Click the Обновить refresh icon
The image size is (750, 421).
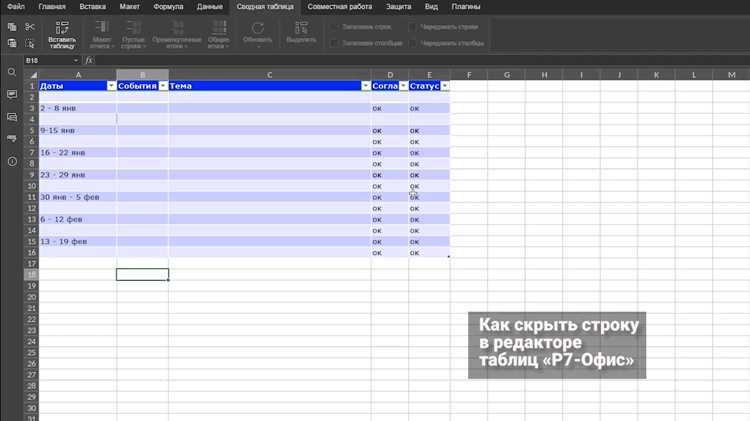pos(258,29)
